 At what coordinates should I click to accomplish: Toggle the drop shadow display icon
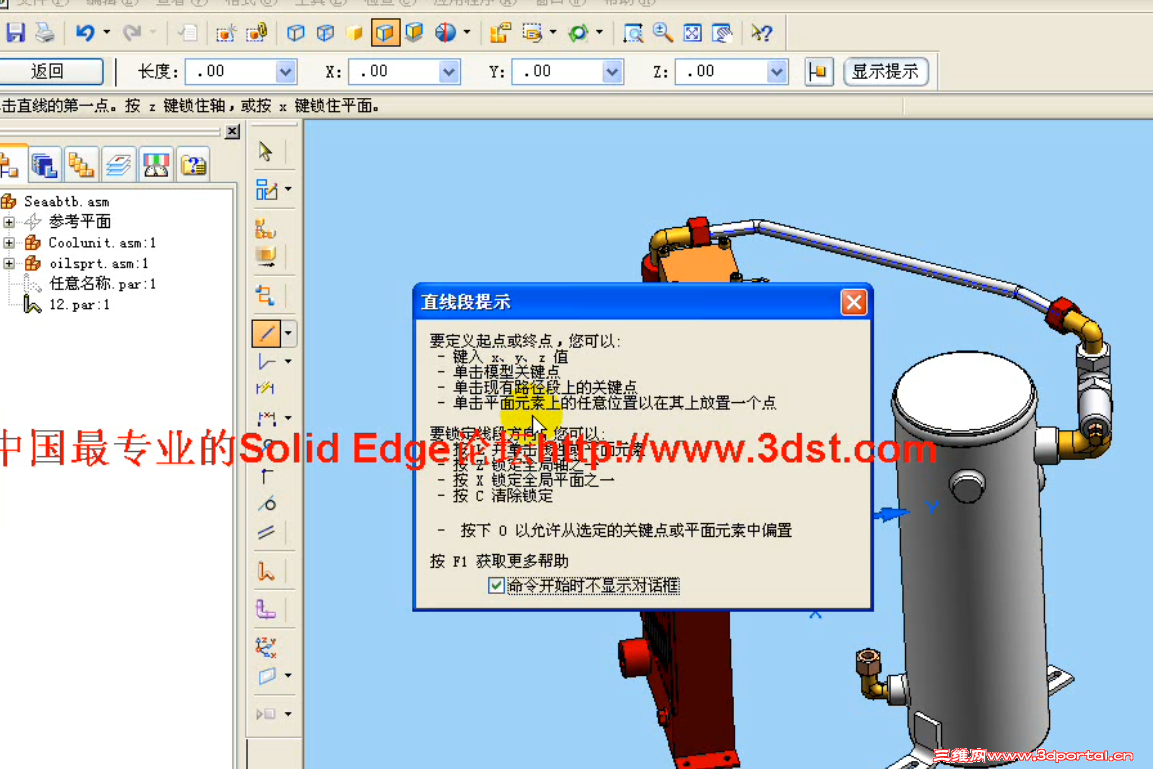coord(415,32)
